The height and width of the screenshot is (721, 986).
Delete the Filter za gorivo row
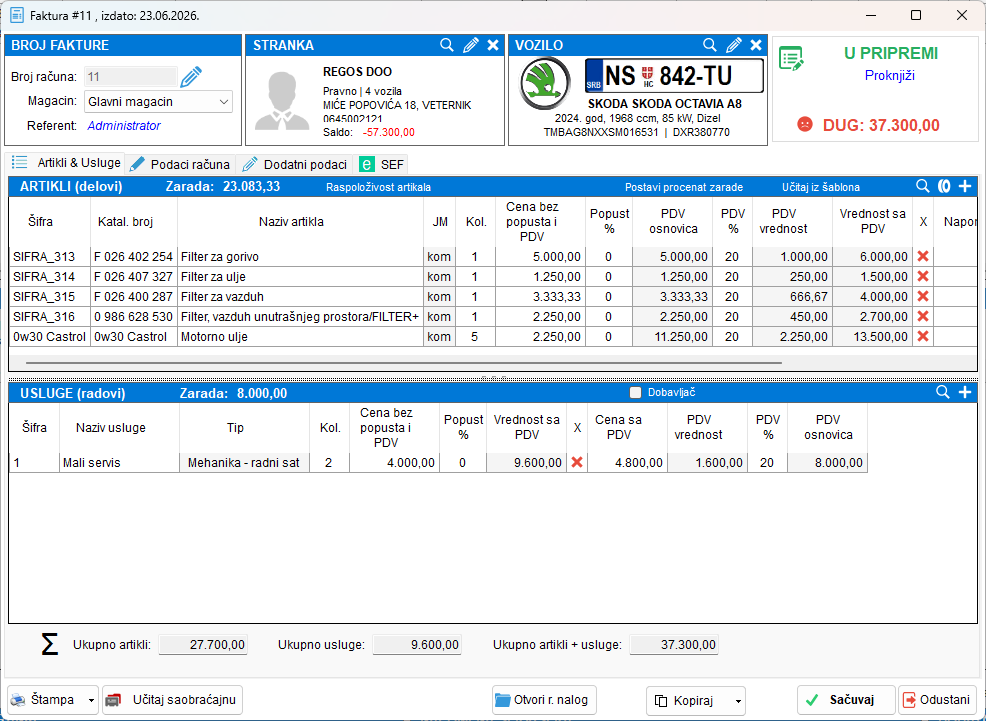click(922, 256)
